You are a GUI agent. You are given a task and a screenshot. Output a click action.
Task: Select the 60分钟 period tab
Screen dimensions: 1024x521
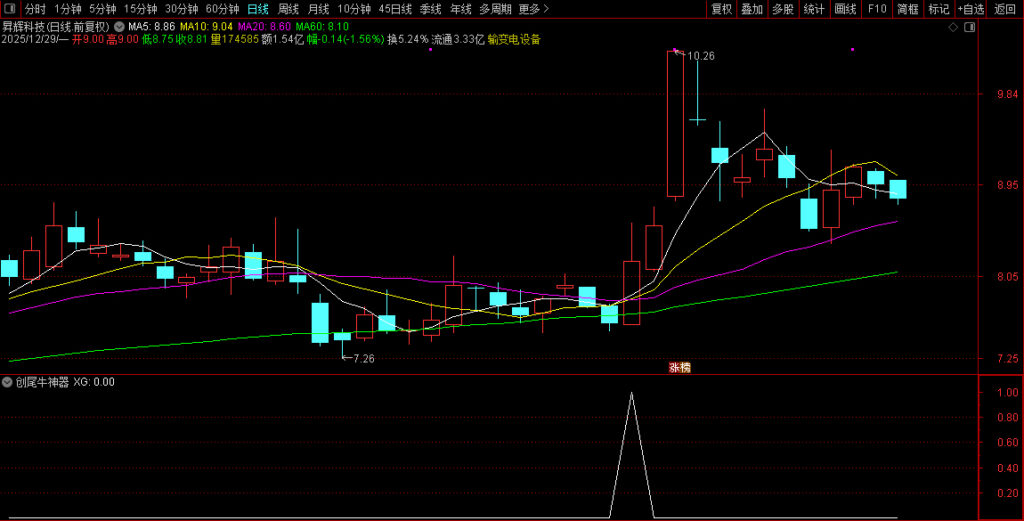click(x=222, y=9)
